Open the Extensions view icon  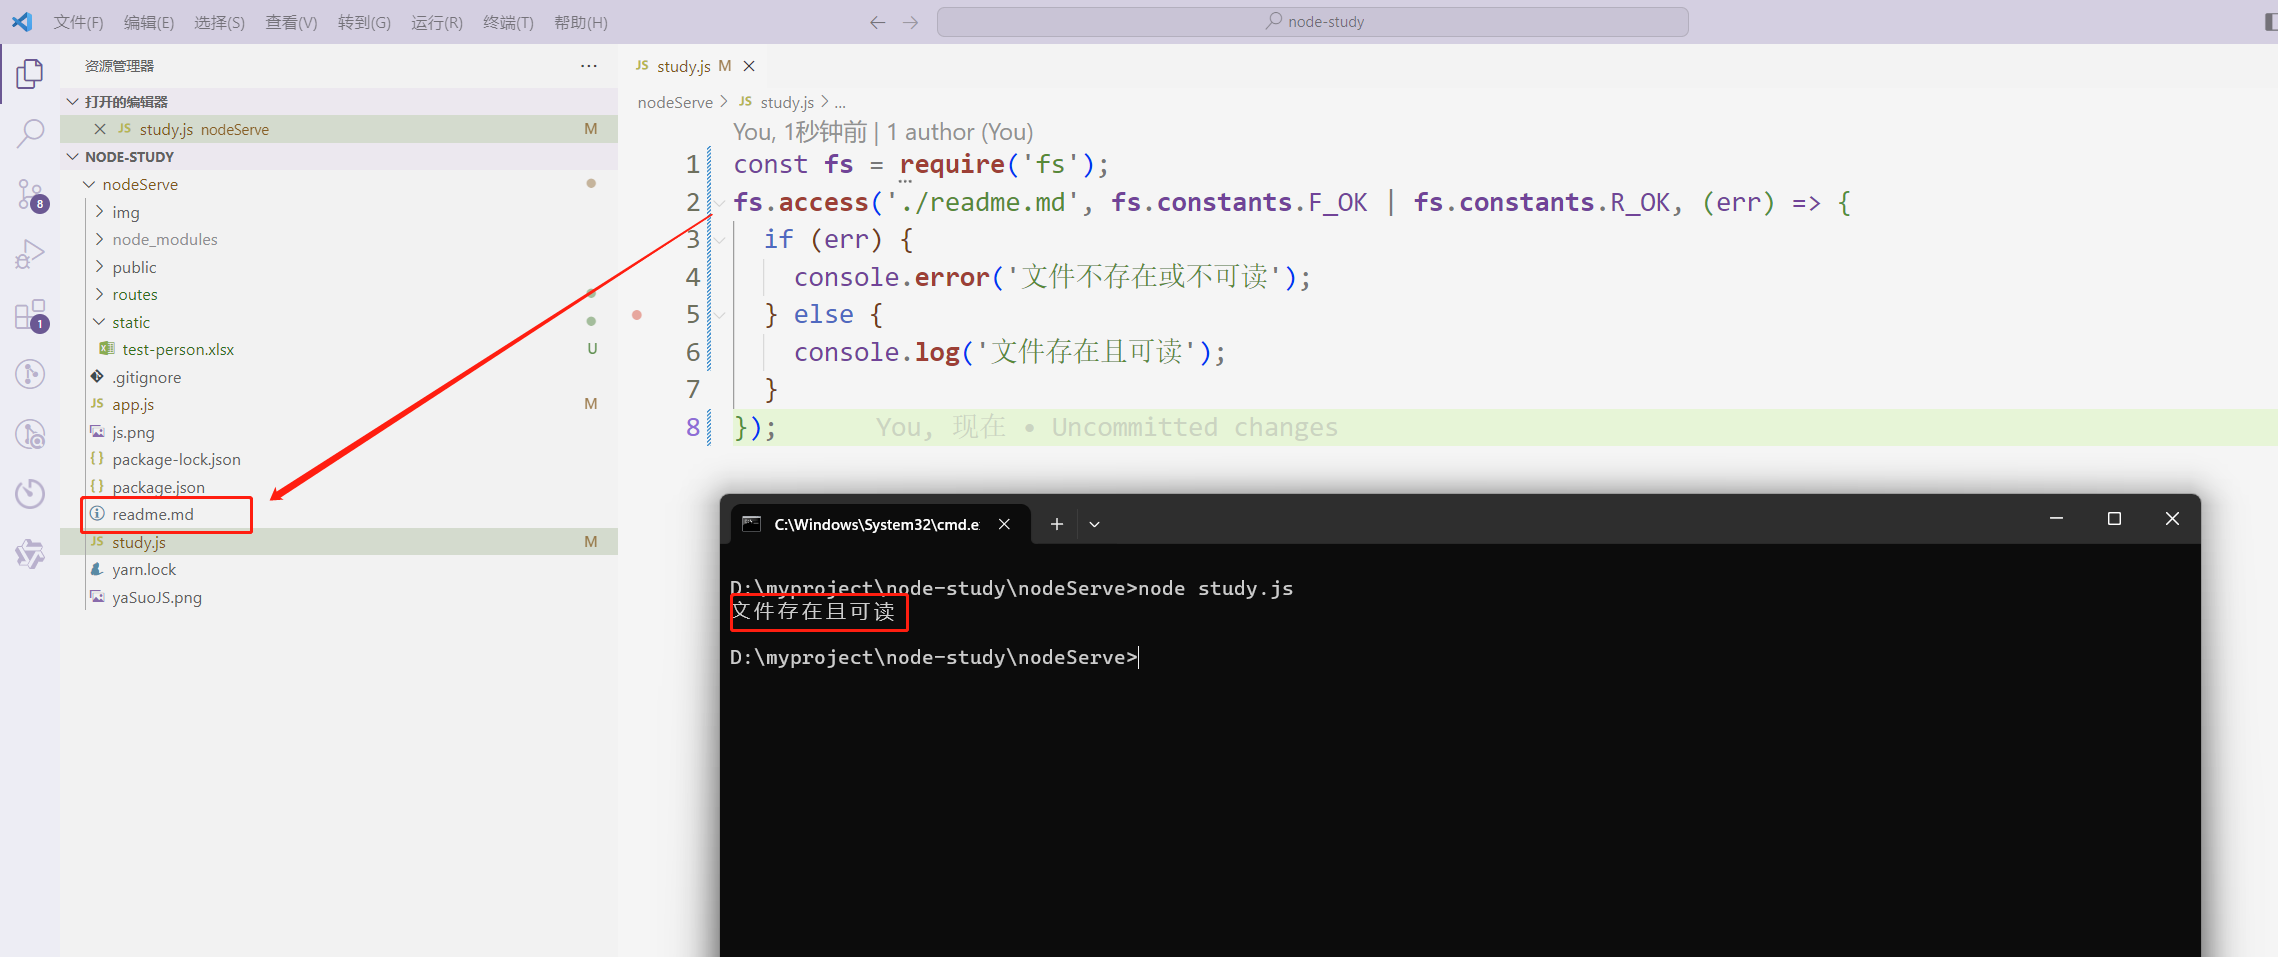pos(30,315)
